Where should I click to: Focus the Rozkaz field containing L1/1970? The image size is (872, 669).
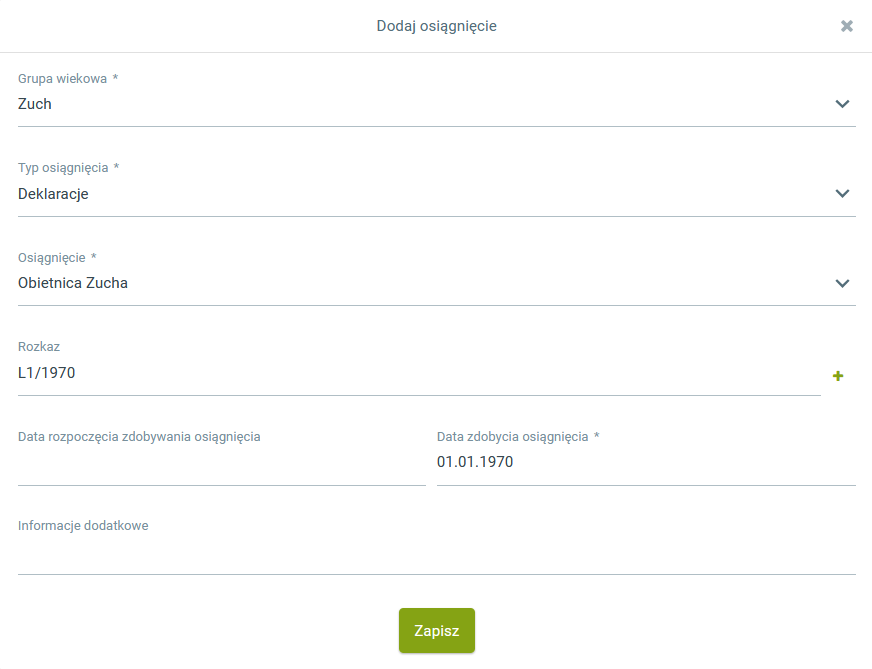pyautogui.click(x=400, y=373)
